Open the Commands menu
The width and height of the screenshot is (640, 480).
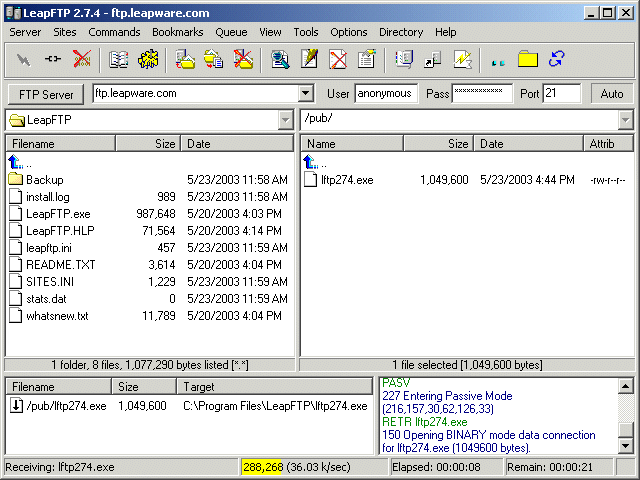pos(114,32)
